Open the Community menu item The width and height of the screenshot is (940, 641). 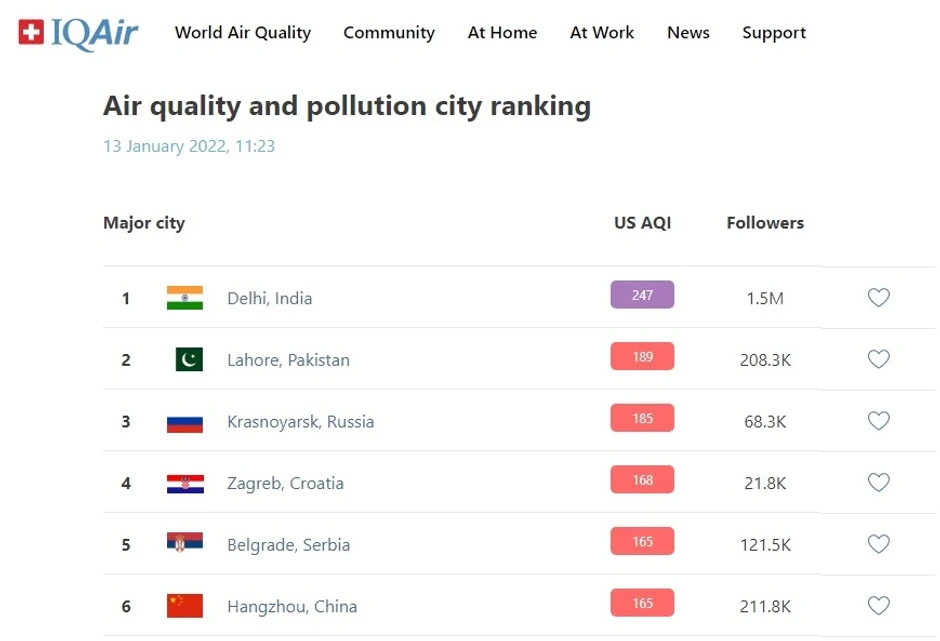coord(389,33)
